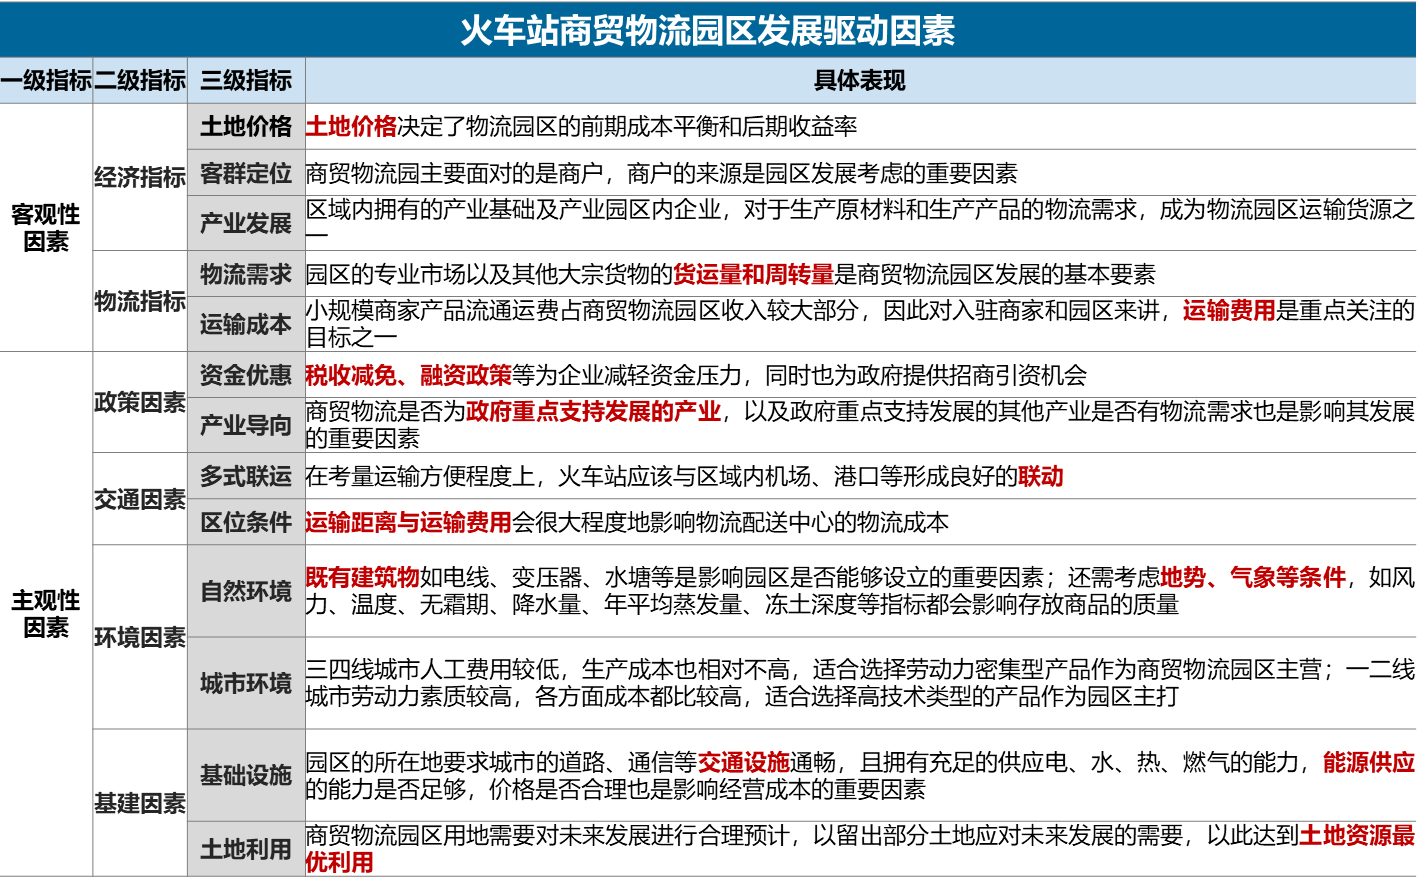Click the red text 土地资源最优利用
Screen dimensions: 1417x891
[x=860, y=849]
